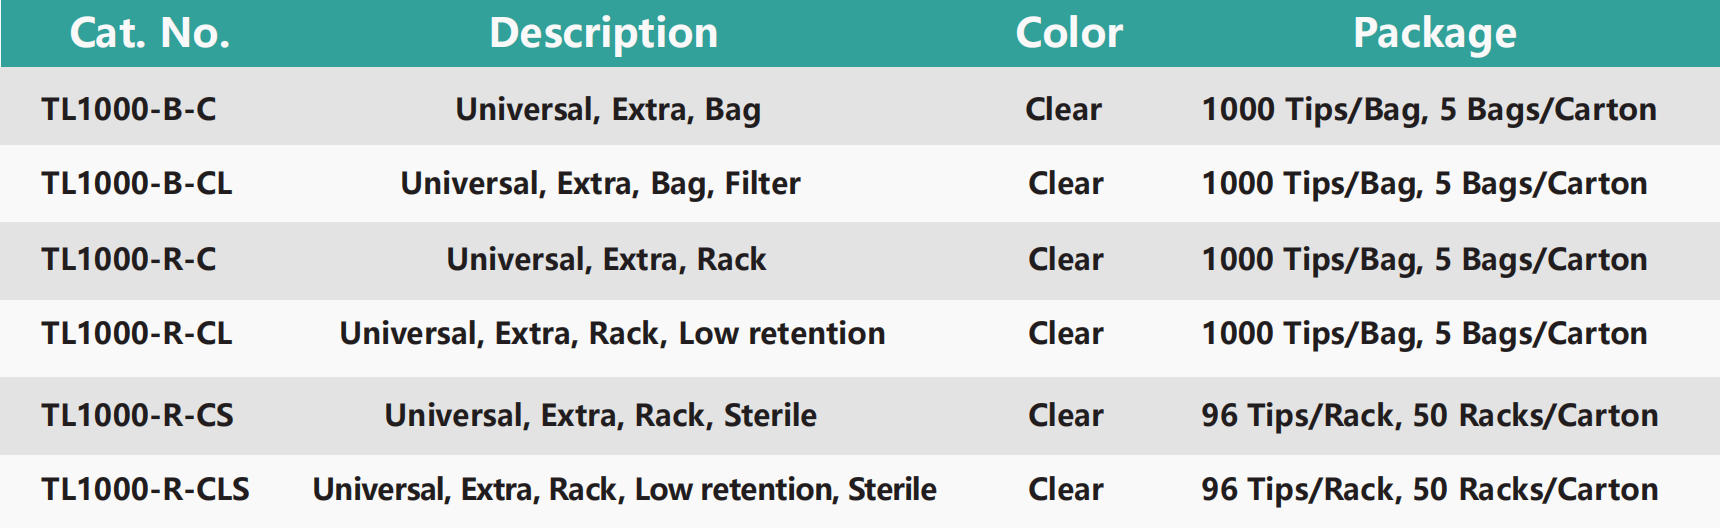Select catalog number TL1000-R-C
This screenshot has width=1720, height=528.
pyautogui.click(x=129, y=259)
